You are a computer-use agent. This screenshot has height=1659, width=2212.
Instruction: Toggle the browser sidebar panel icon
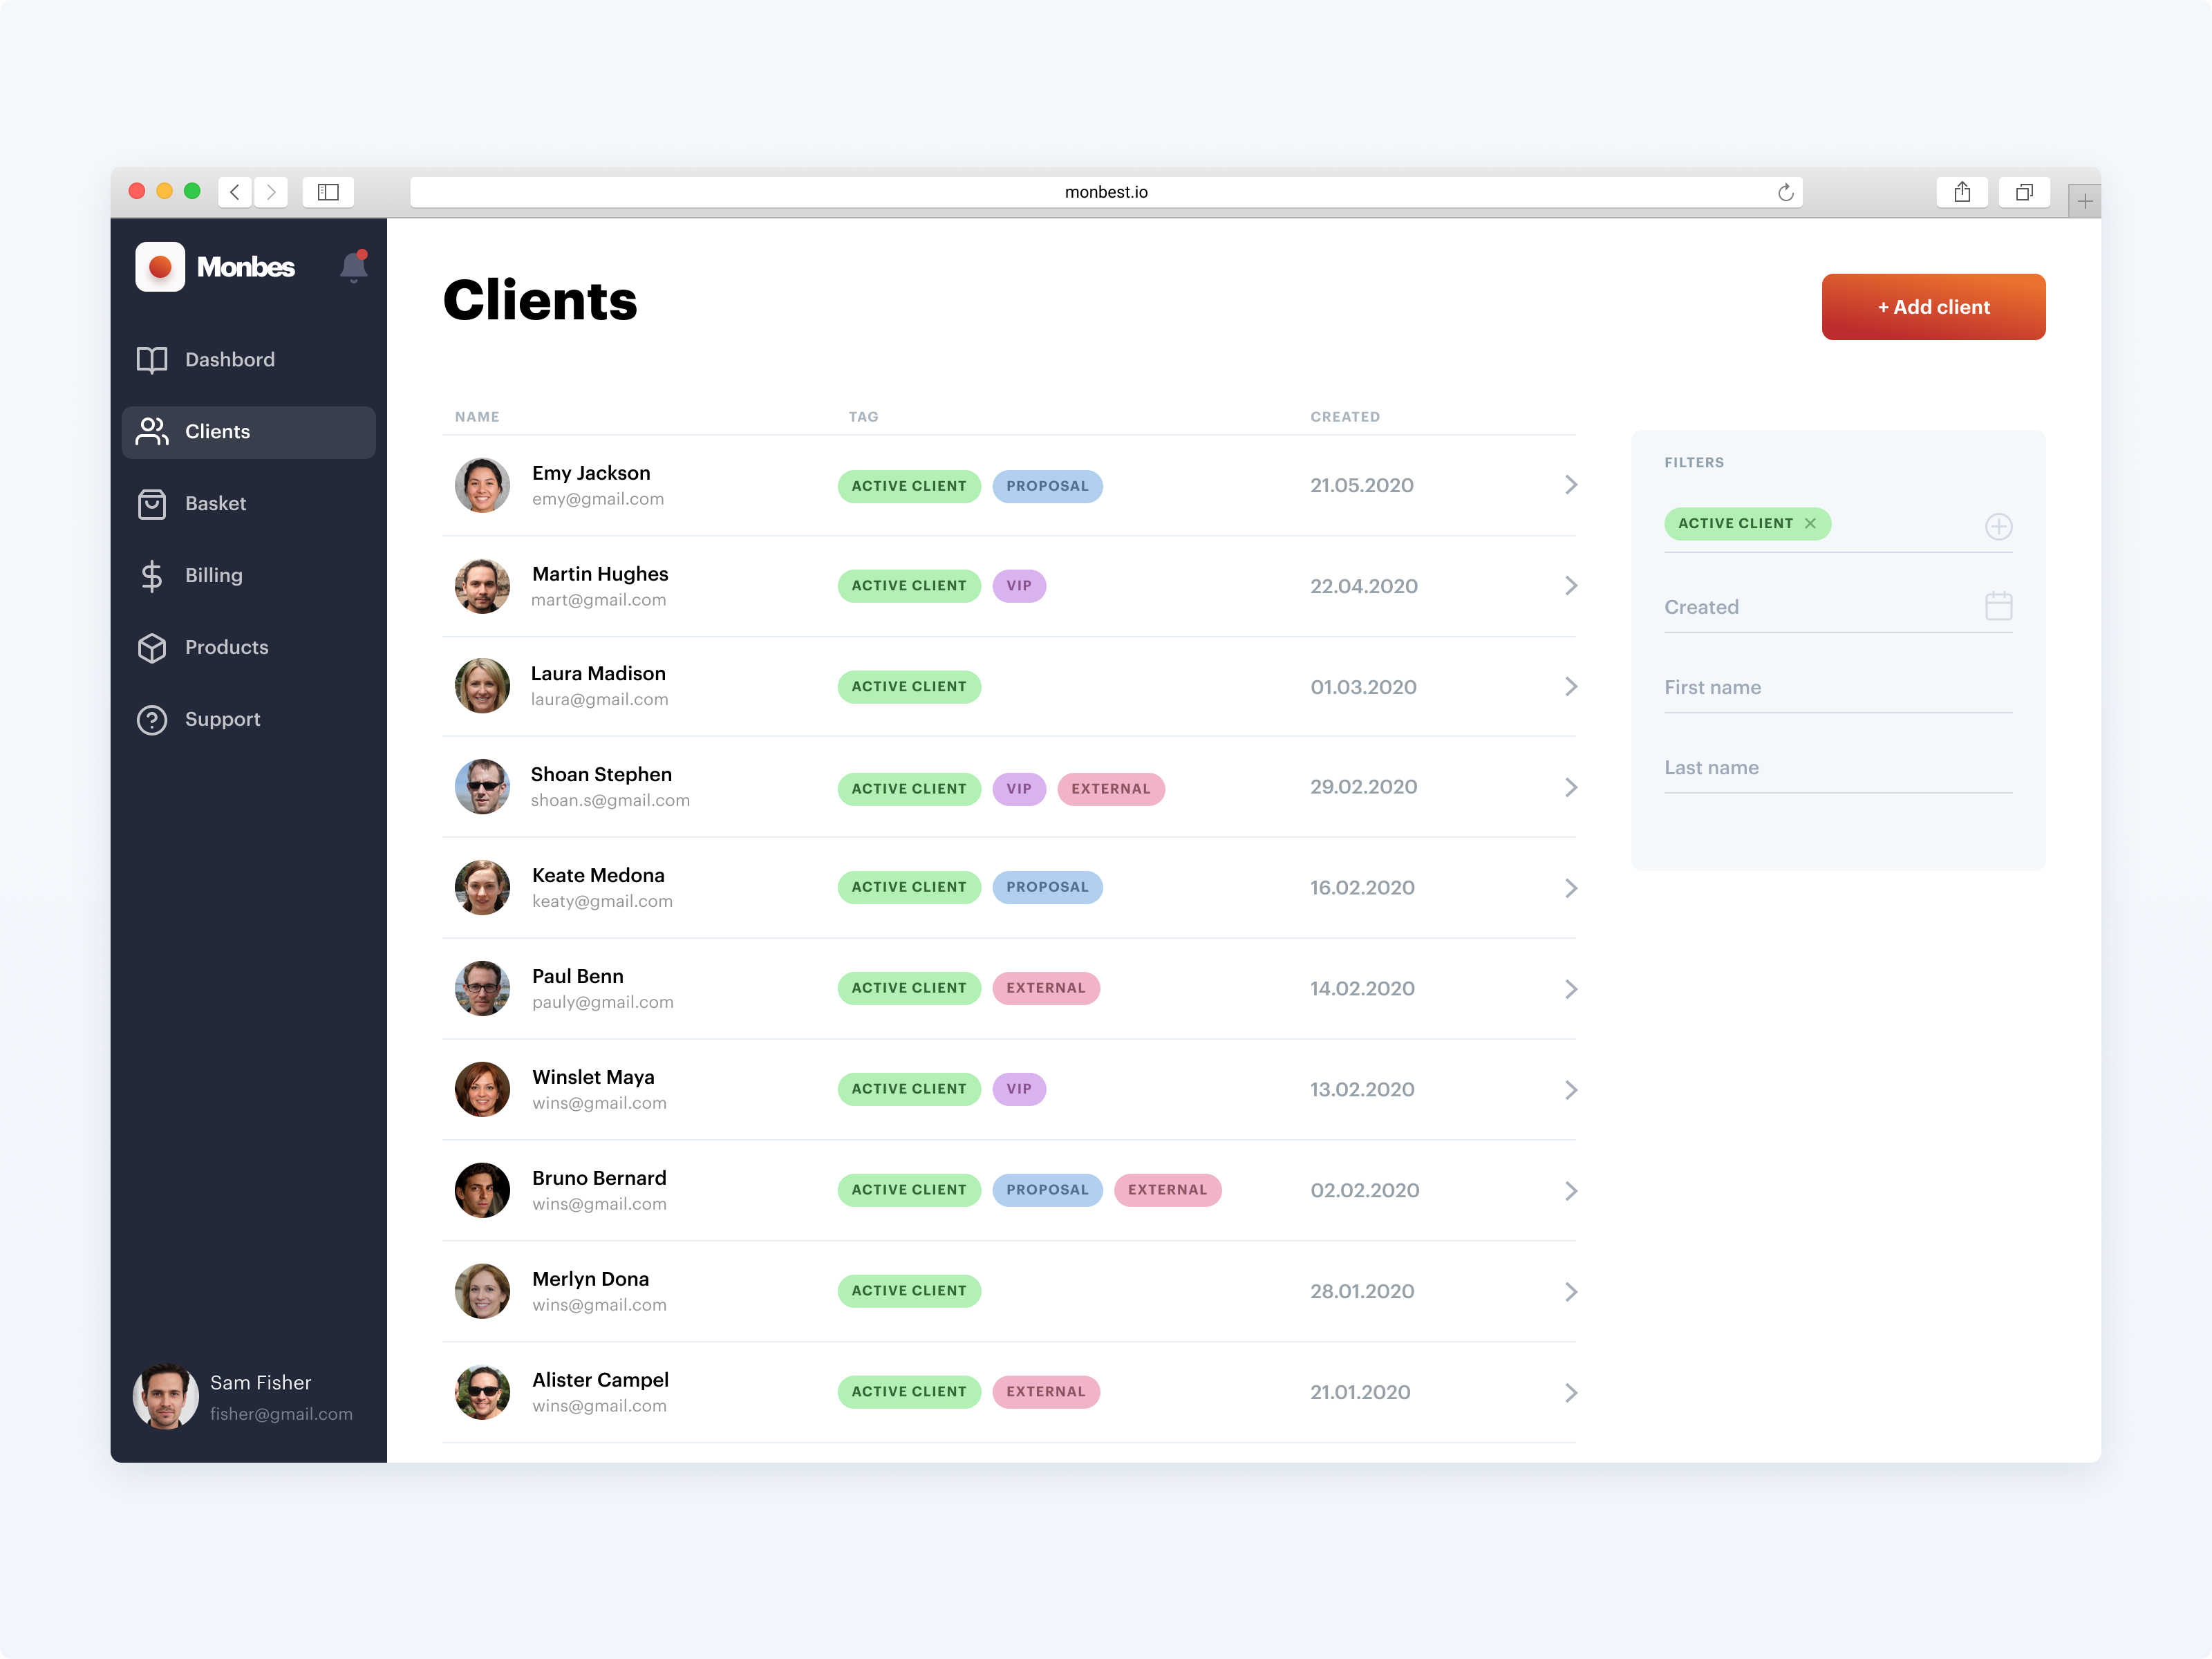pos(328,192)
